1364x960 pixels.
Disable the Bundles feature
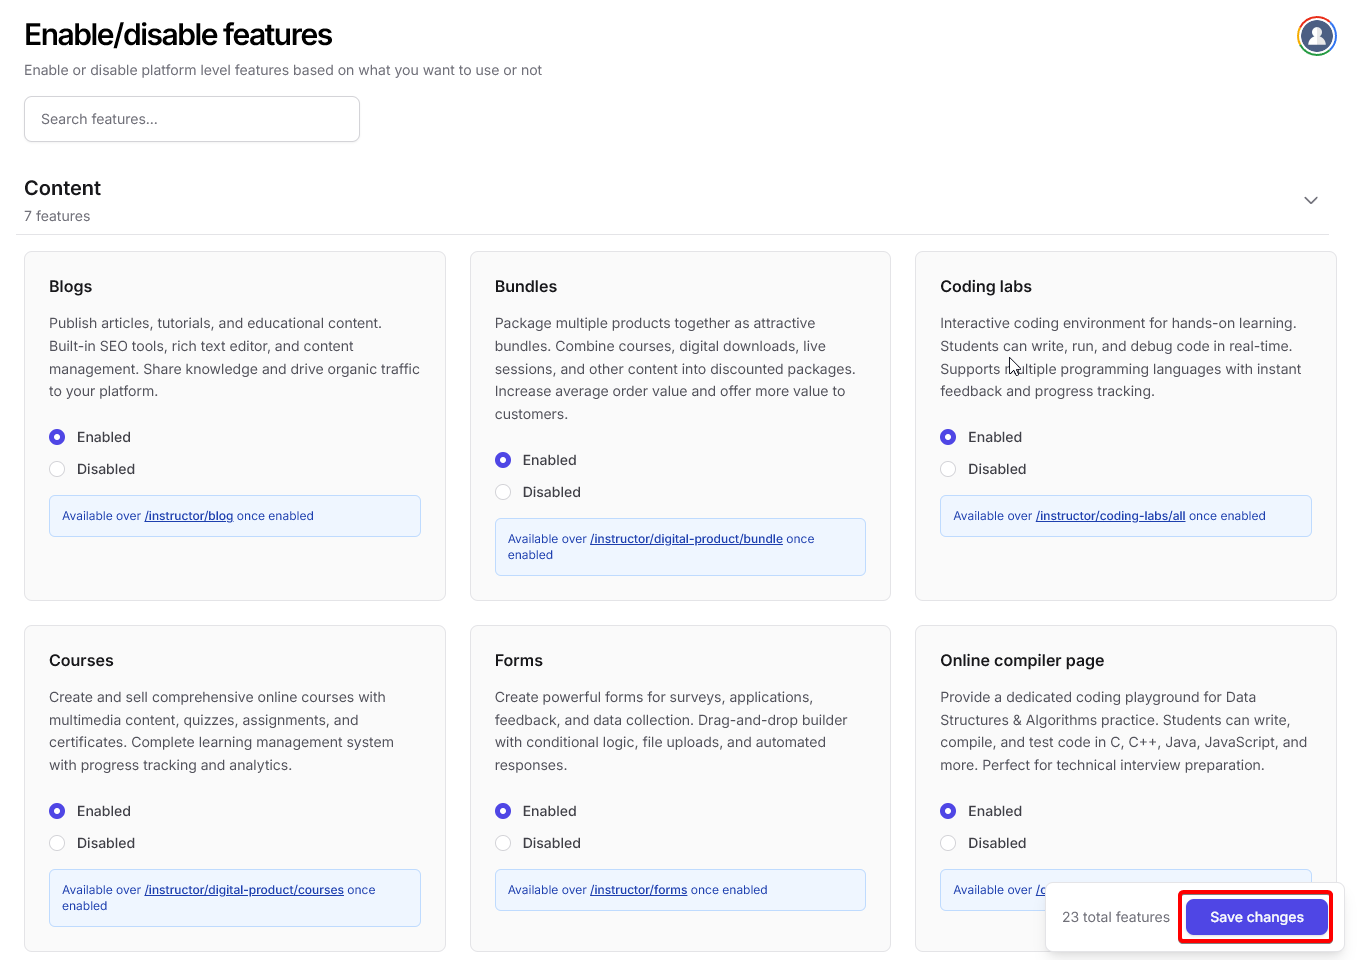tap(503, 492)
